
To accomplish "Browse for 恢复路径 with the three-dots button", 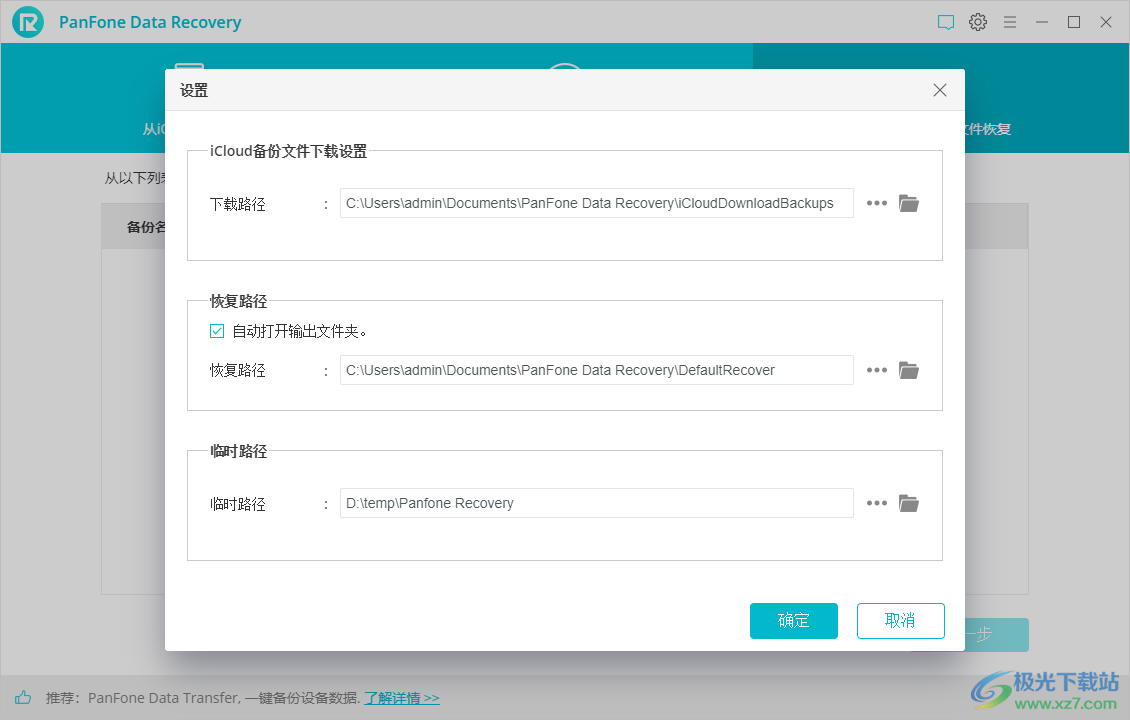I will 876,370.
